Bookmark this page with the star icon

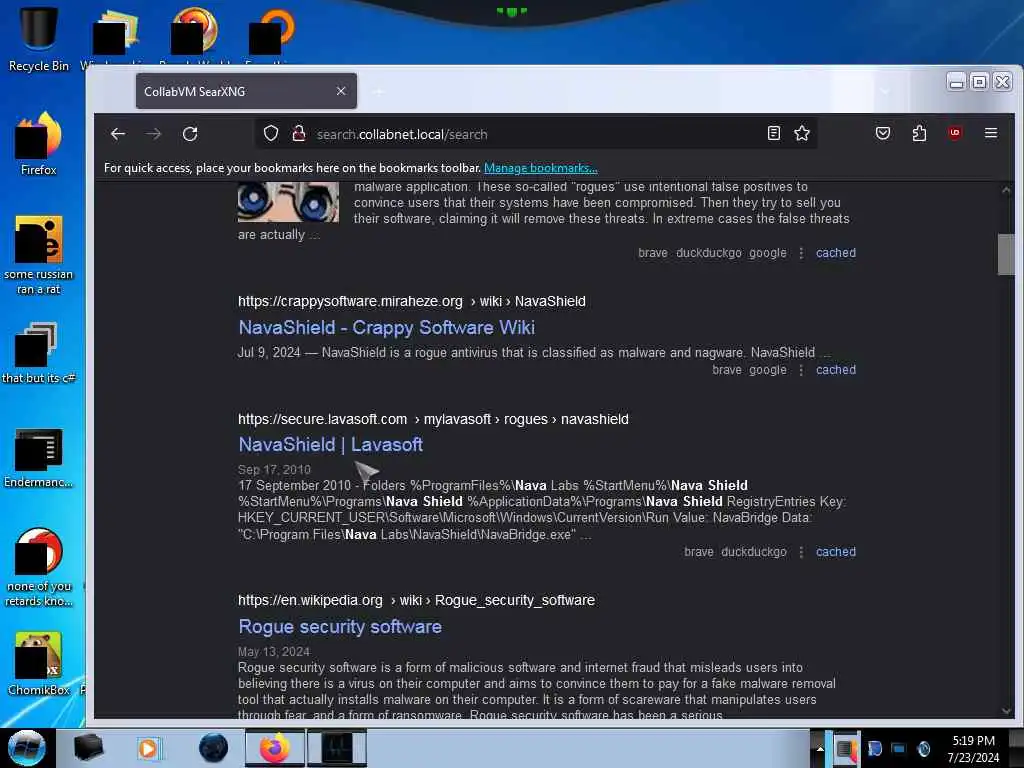pos(802,133)
